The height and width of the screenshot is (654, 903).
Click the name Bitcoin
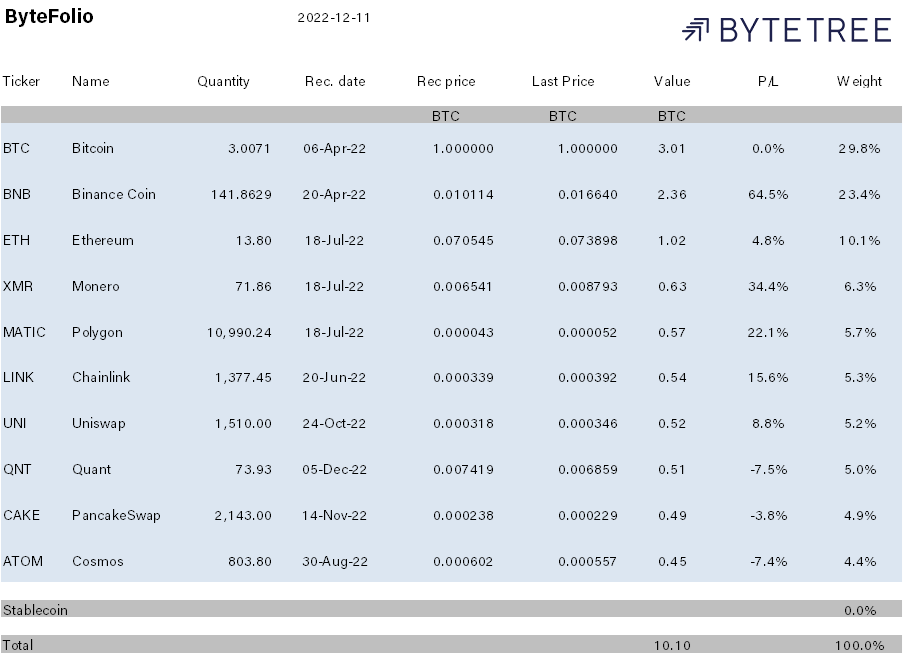point(93,148)
